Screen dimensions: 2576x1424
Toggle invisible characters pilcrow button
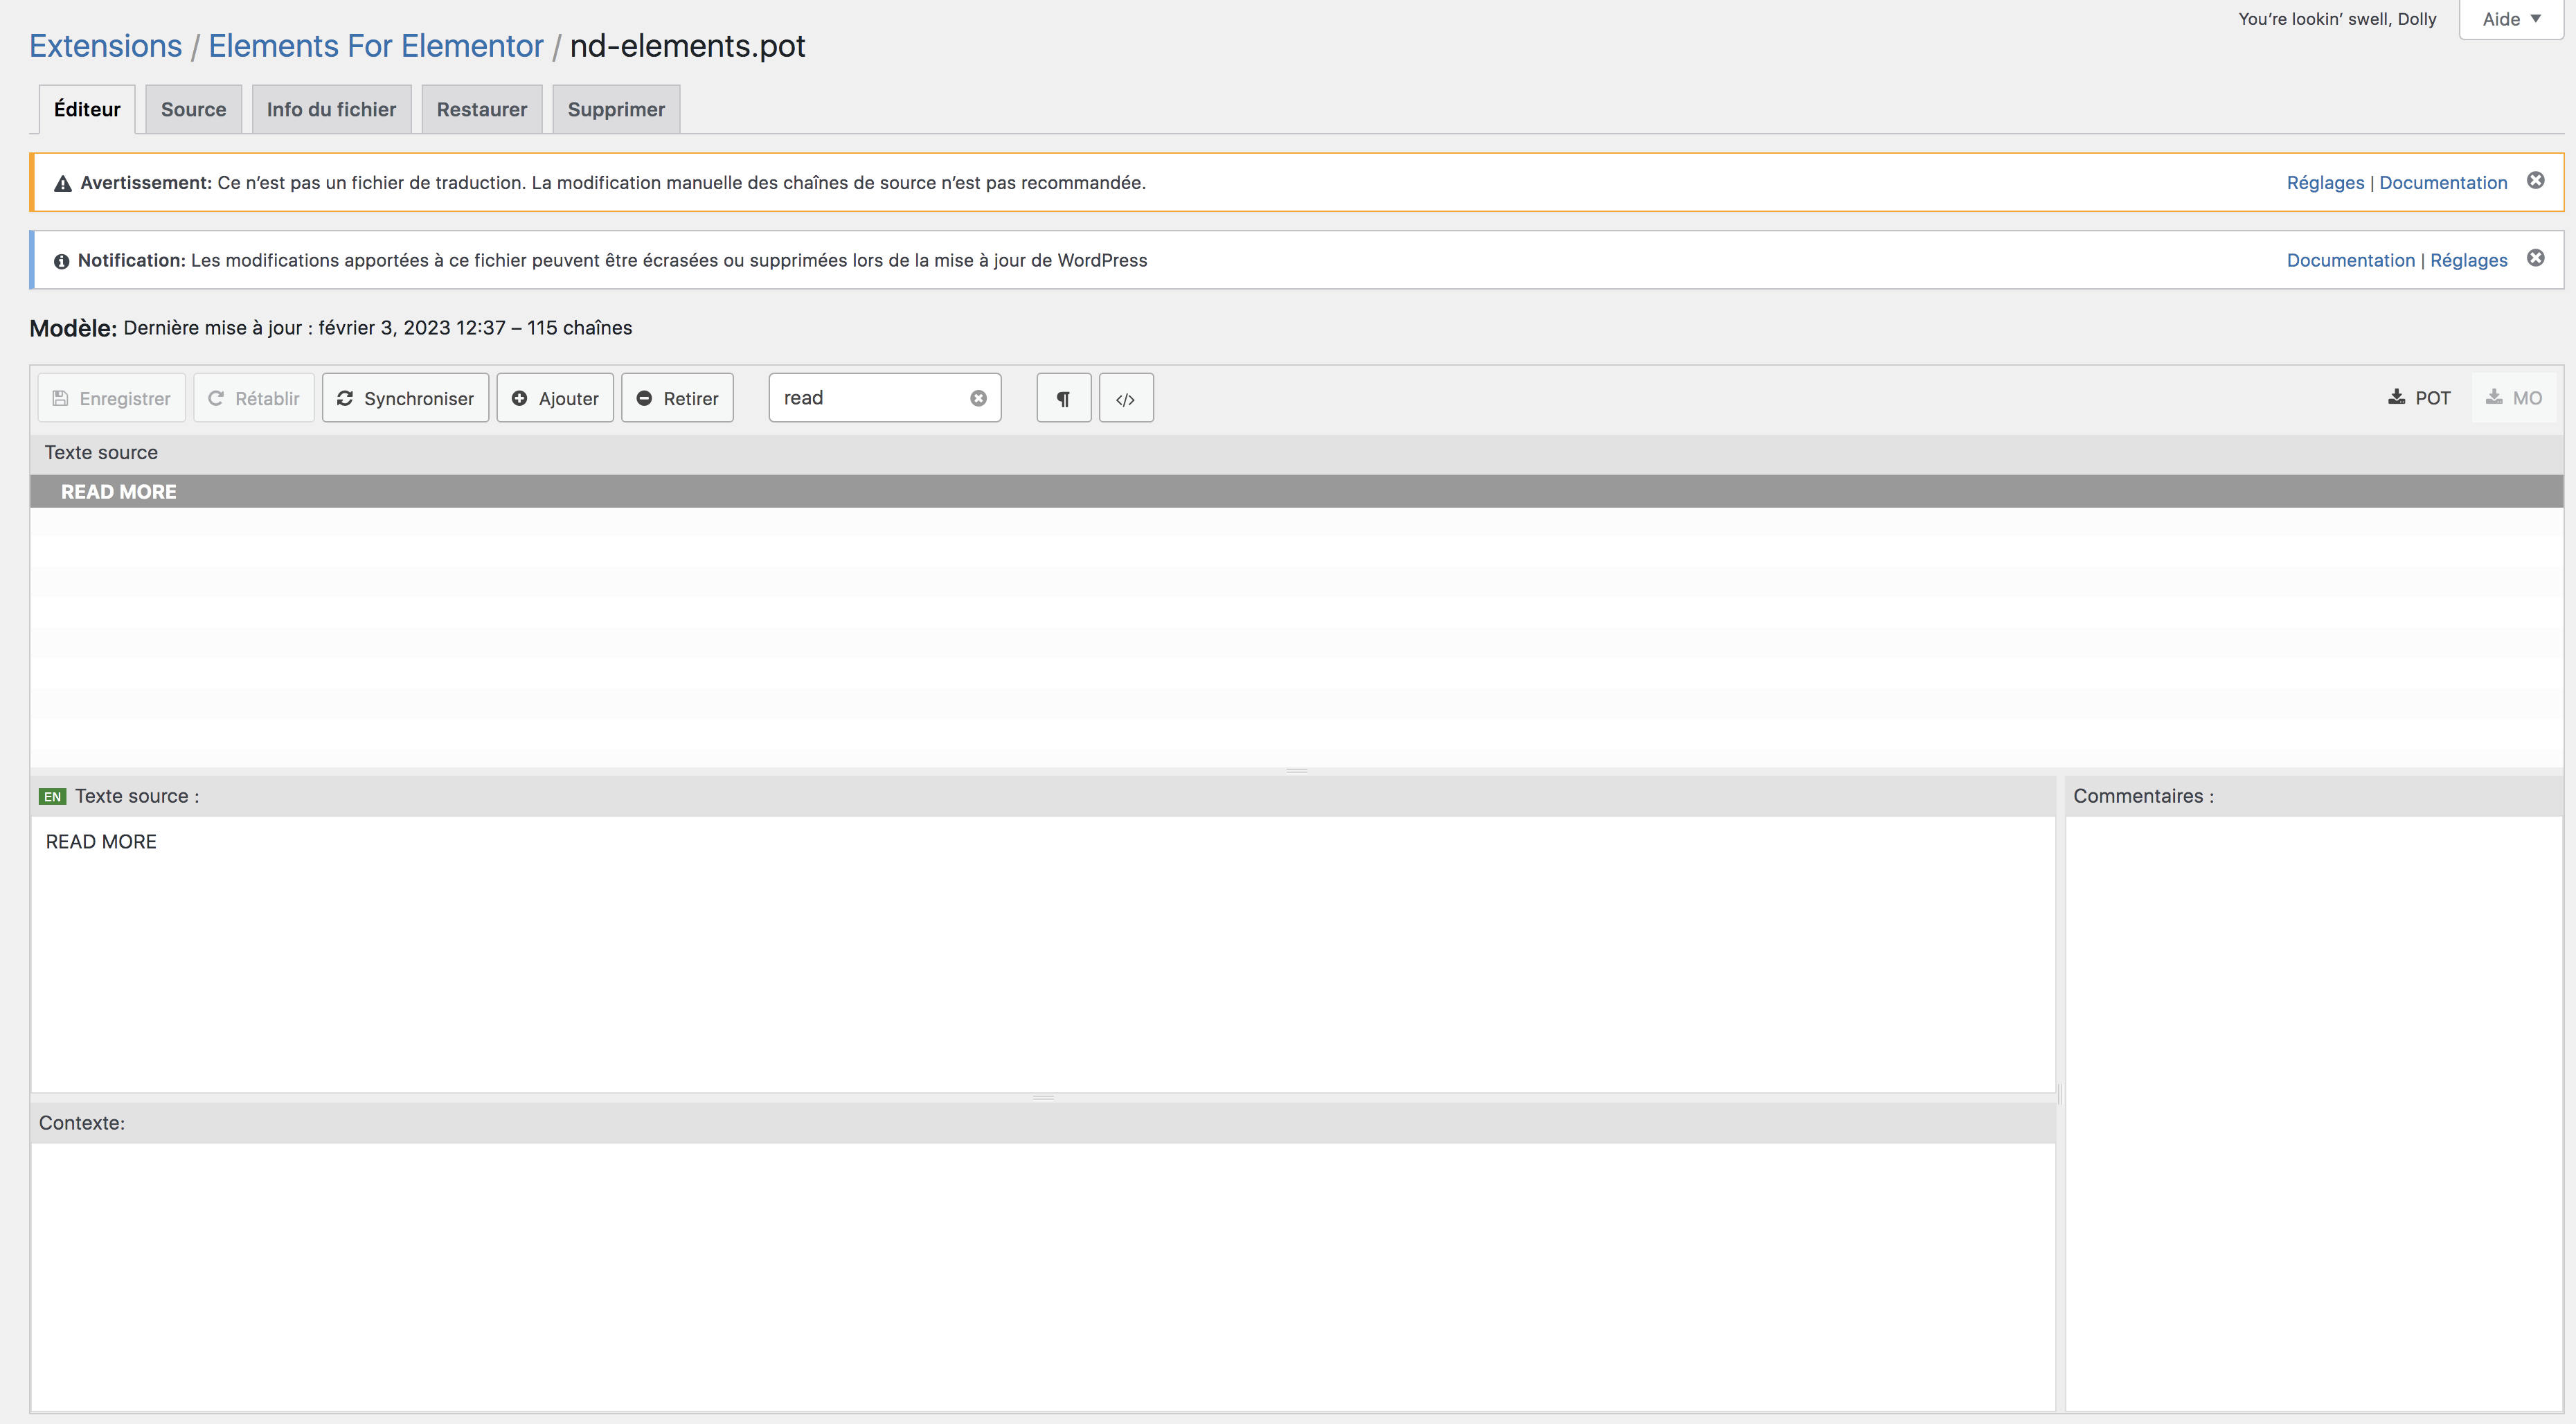pos(1063,398)
